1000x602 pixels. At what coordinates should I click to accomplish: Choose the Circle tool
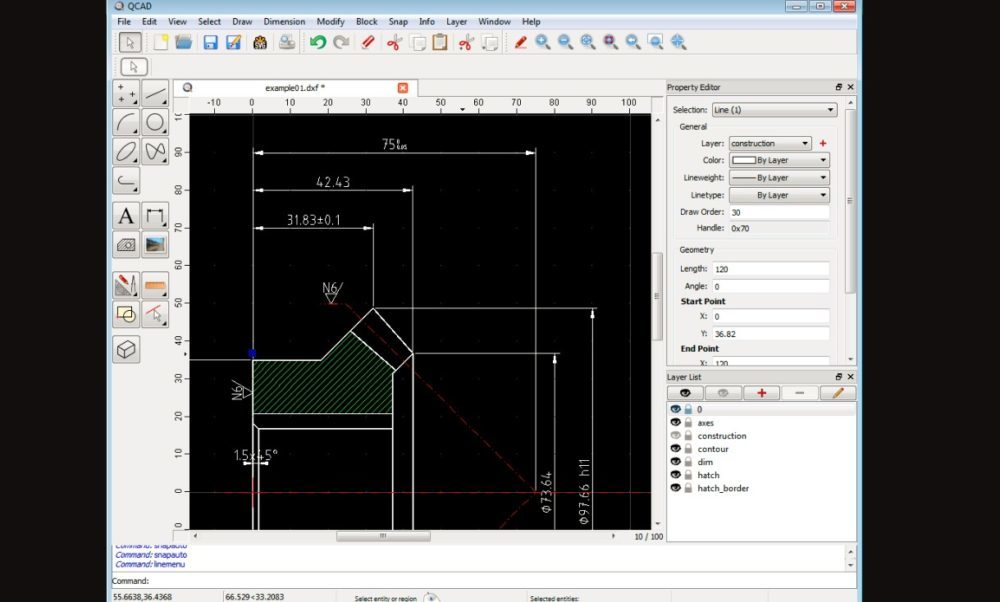(x=155, y=123)
